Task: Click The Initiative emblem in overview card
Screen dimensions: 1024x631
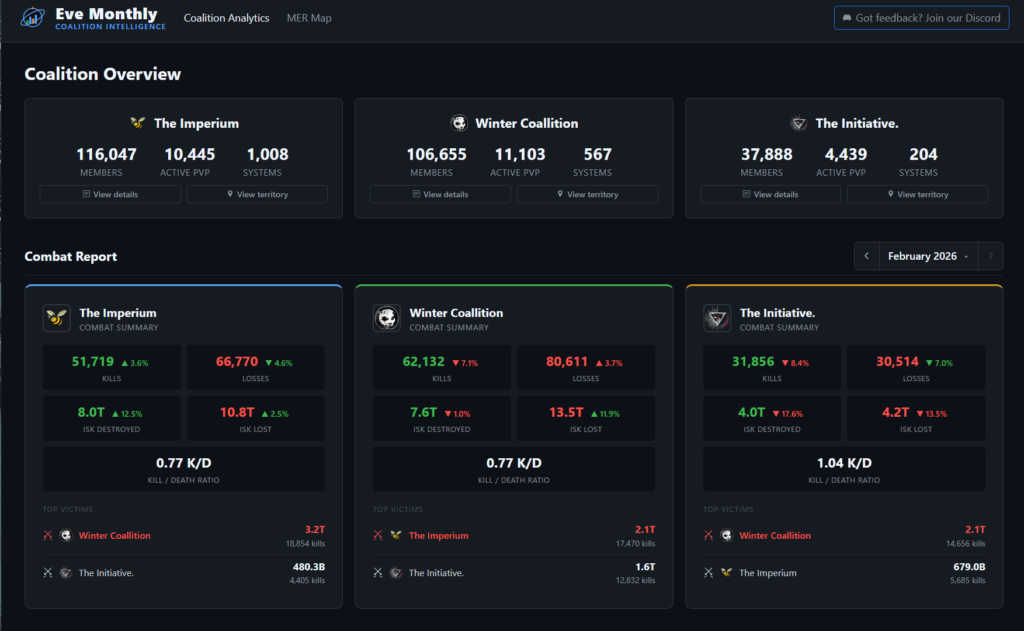Action: 798,123
